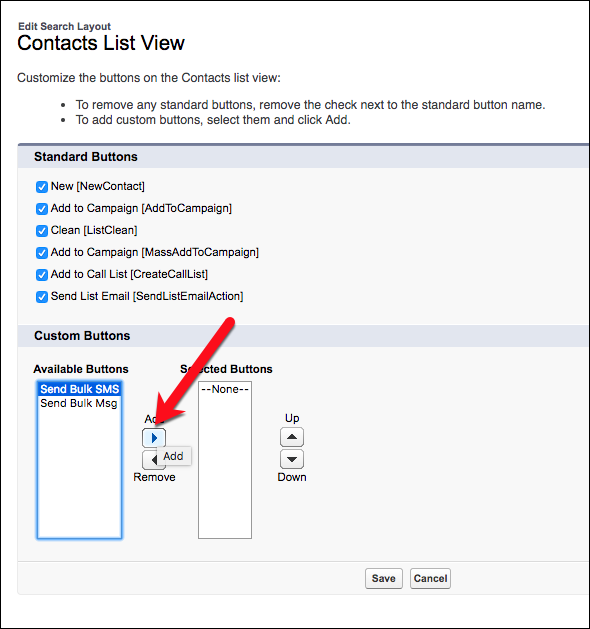Click empty area of Available Buttons listbox
590x629 pixels.
click(x=79, y=473)
